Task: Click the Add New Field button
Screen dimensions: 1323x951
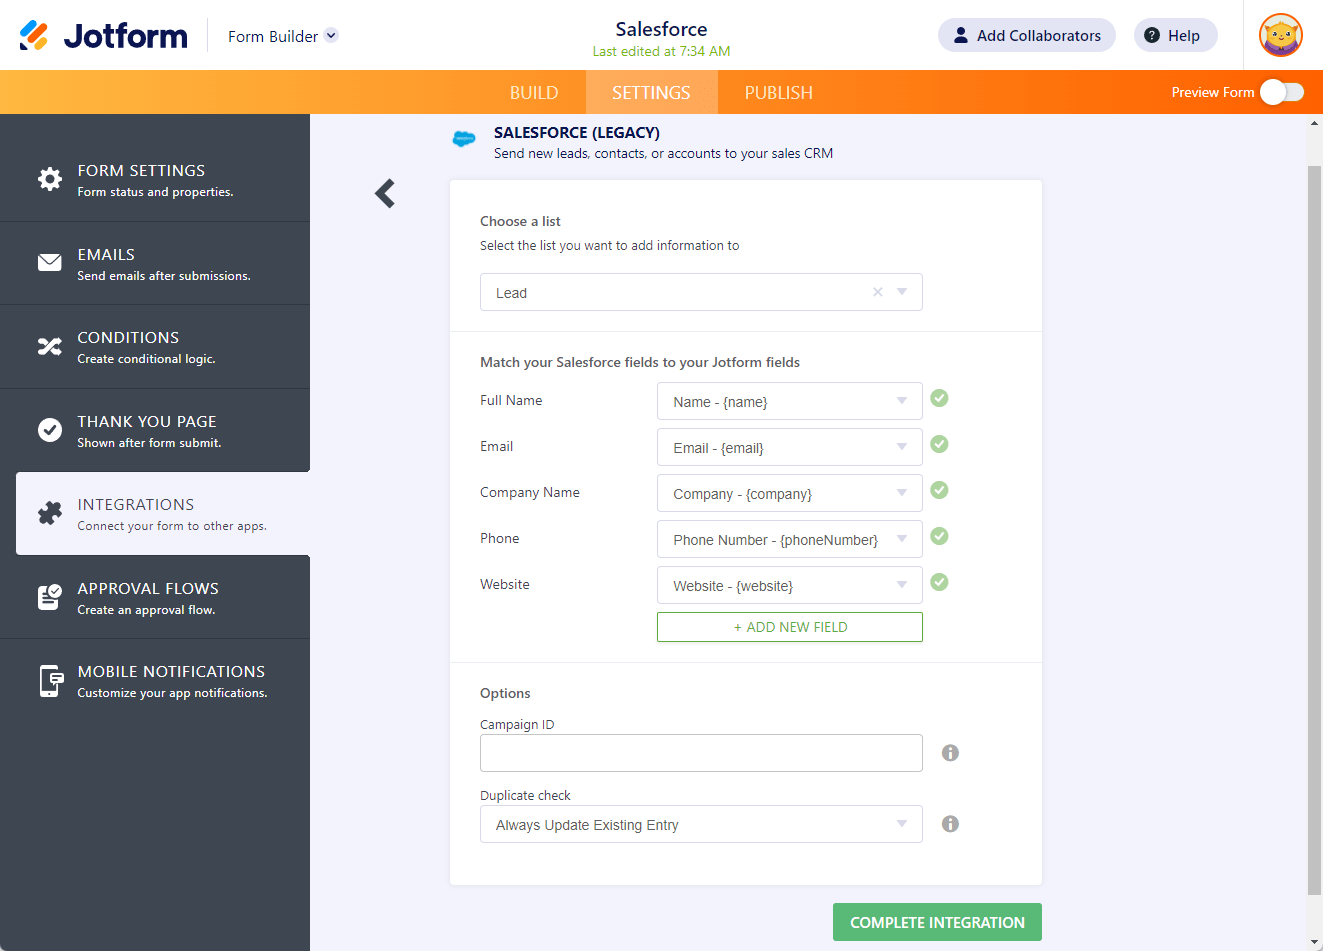Action: (789, 627)
